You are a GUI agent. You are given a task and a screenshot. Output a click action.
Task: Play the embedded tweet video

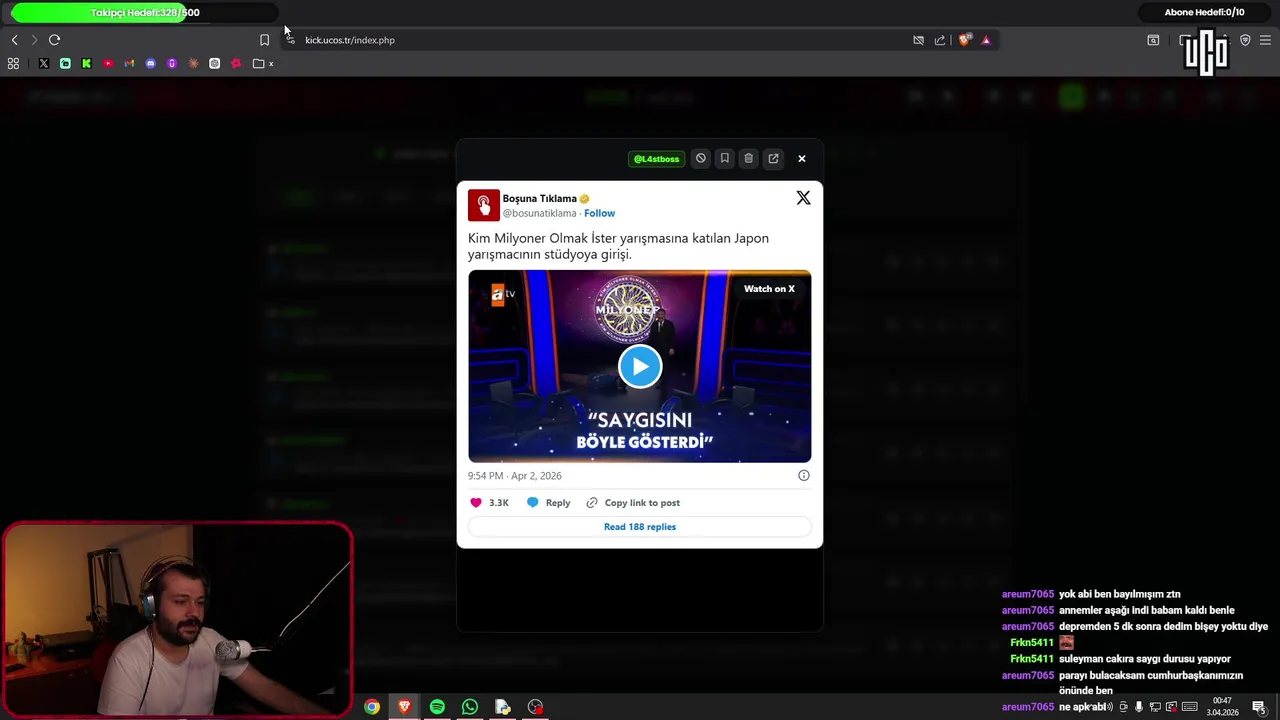(x=640, y=366)
